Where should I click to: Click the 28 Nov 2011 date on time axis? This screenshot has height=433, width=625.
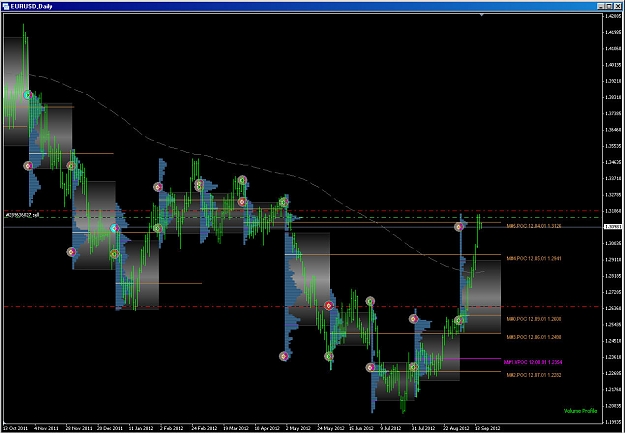point(77,428)
